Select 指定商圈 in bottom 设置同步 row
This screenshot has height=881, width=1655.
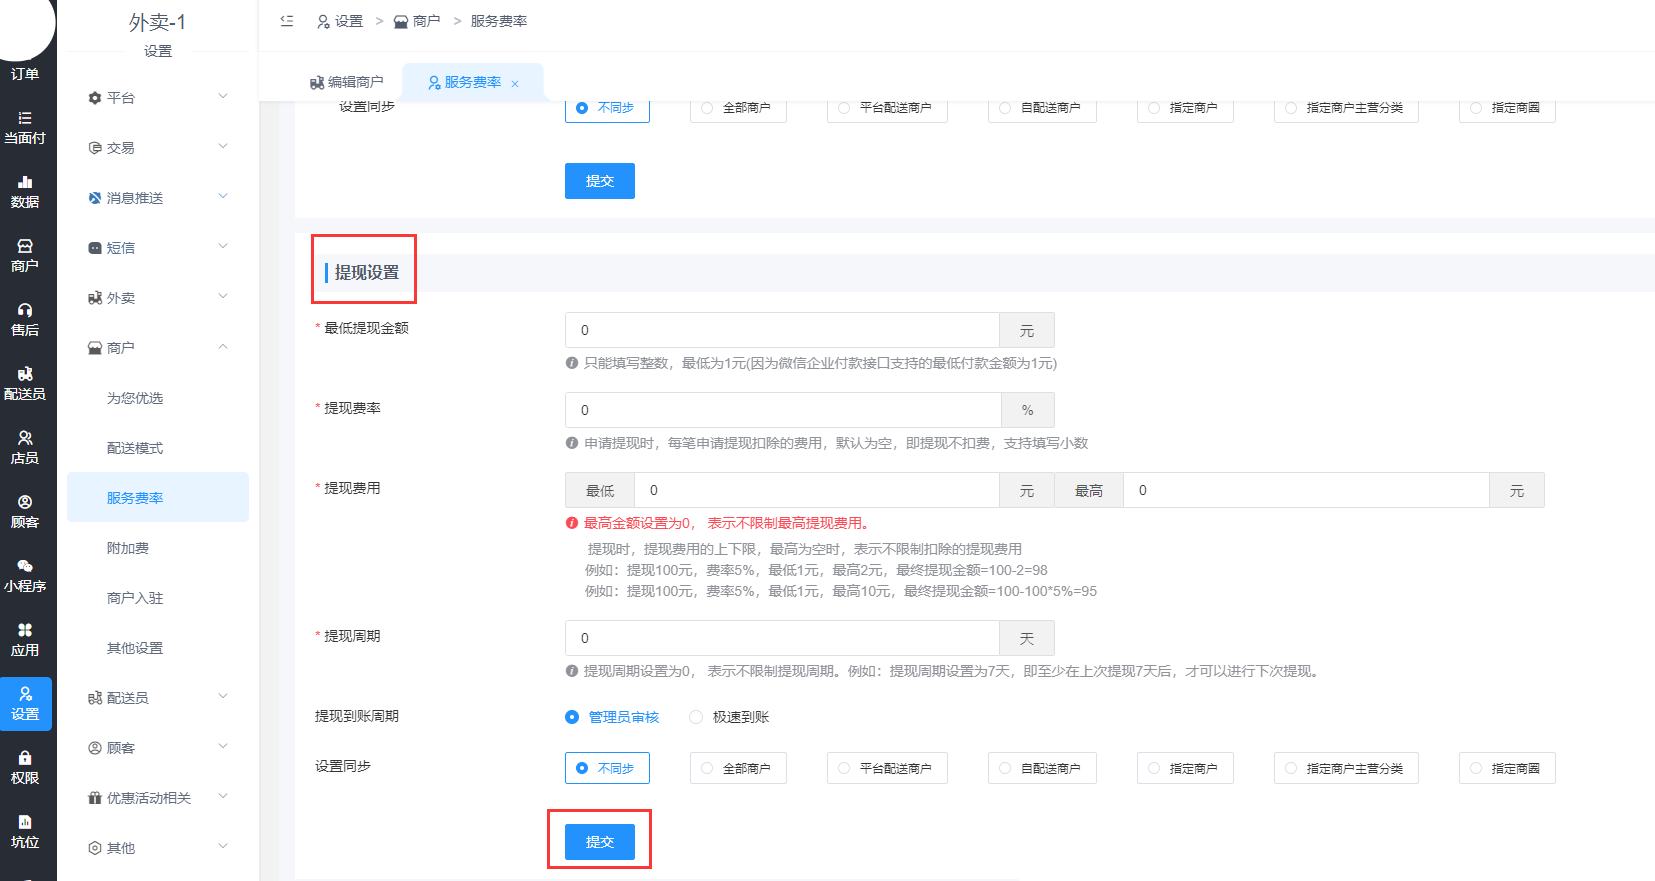(x=1507, y=768)
